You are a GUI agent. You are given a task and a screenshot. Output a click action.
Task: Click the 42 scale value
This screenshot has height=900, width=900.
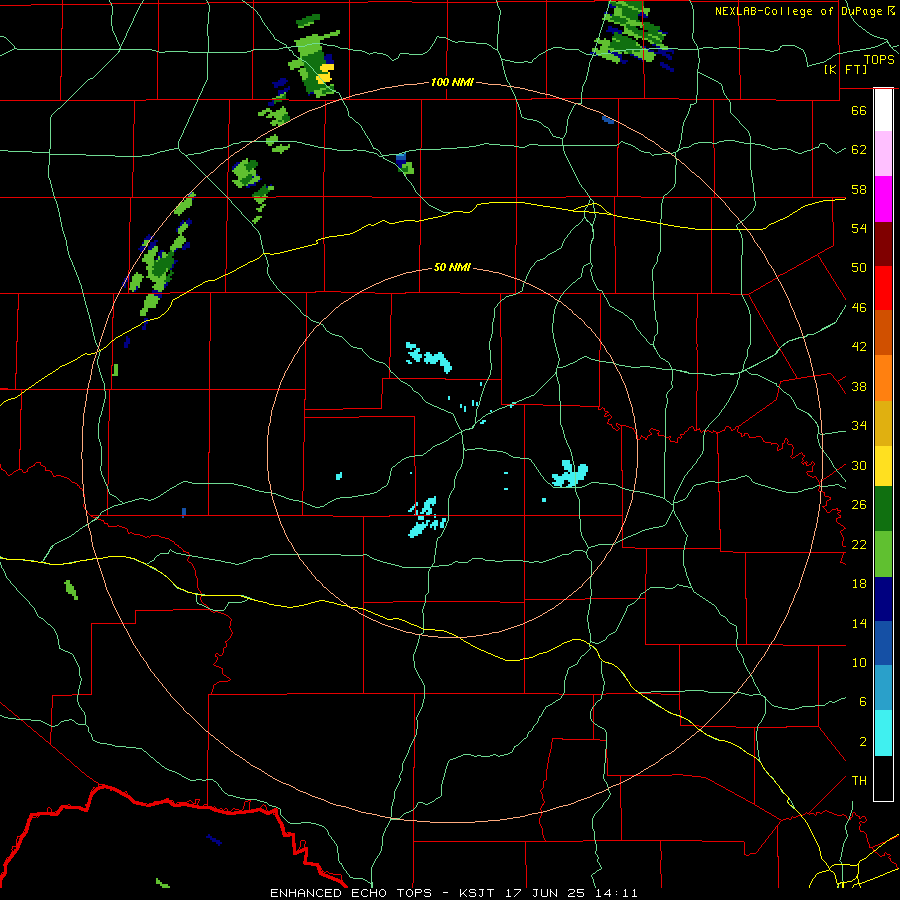coord(859,346)
